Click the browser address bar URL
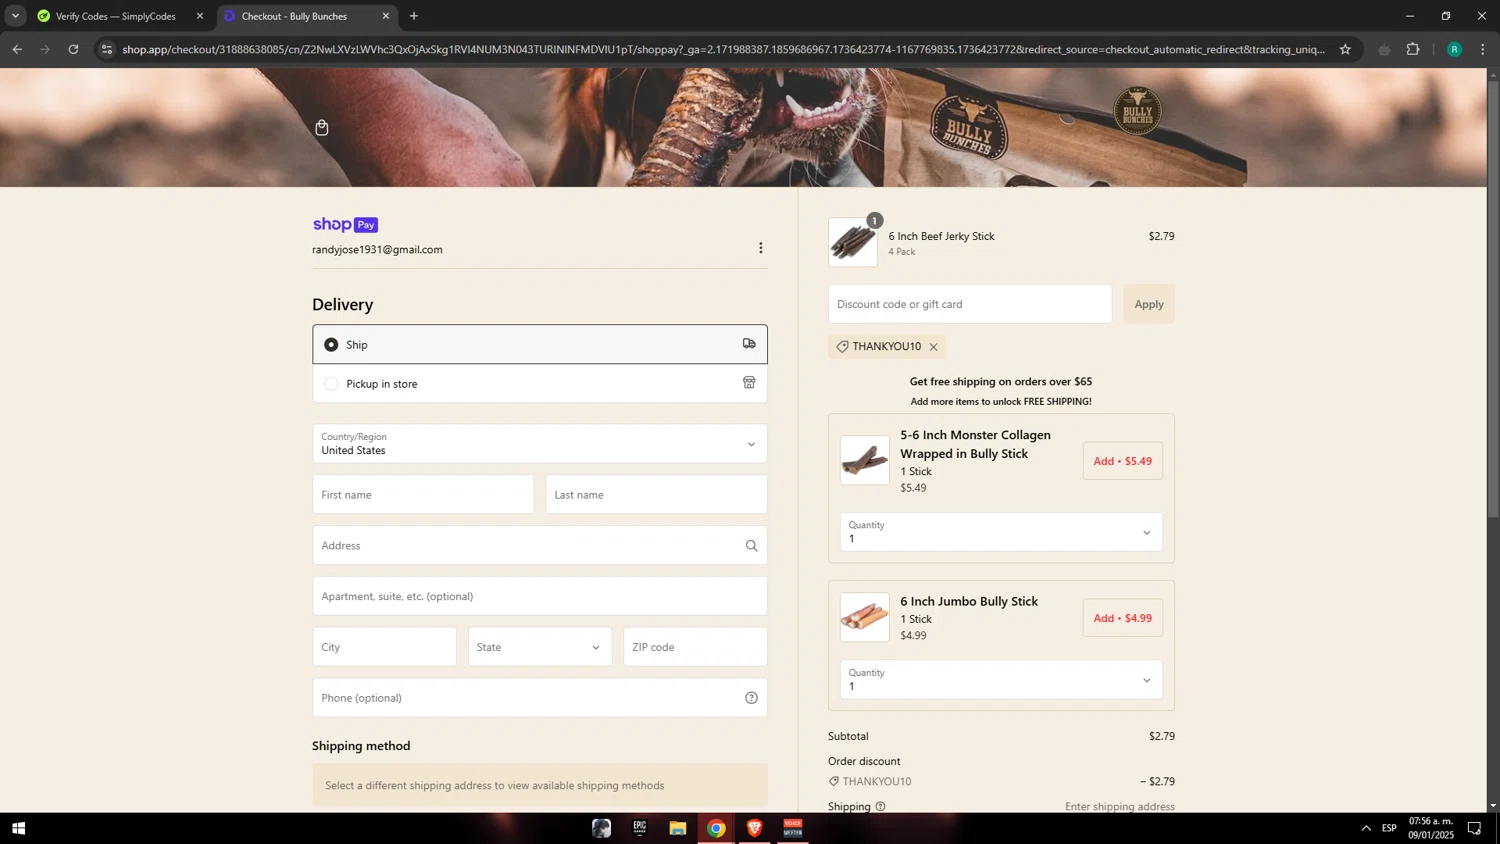The height and width of the screenshot is (844, 1500). coord(724,49)
